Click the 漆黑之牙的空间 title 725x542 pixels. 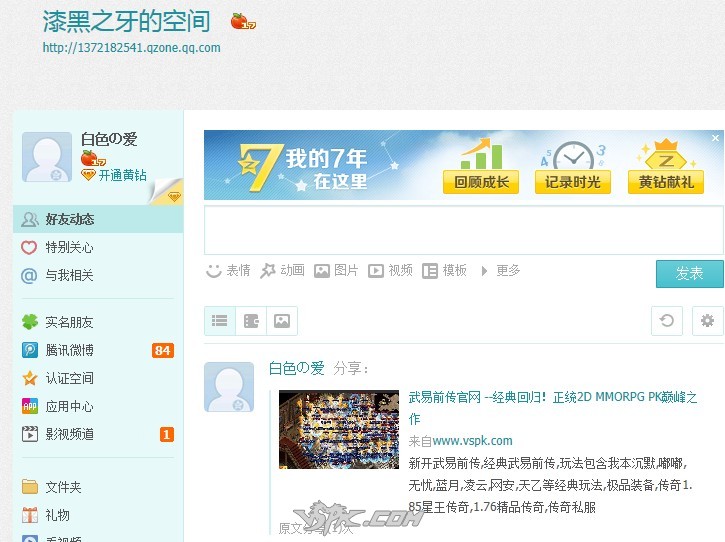126,22
